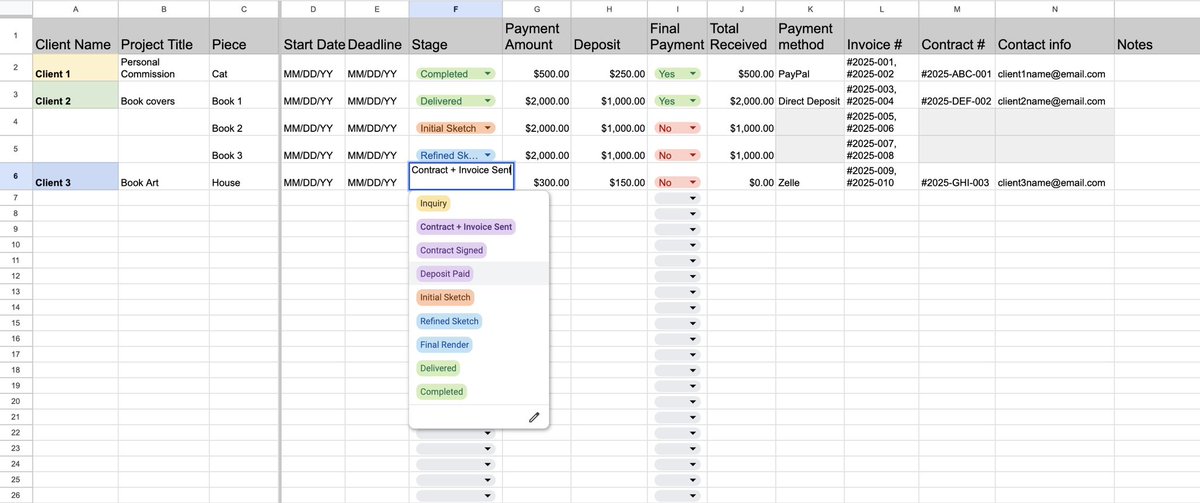
Task: Choose Completed option in dropdown list
Action: pyautogui.click(x=441, y=392)
